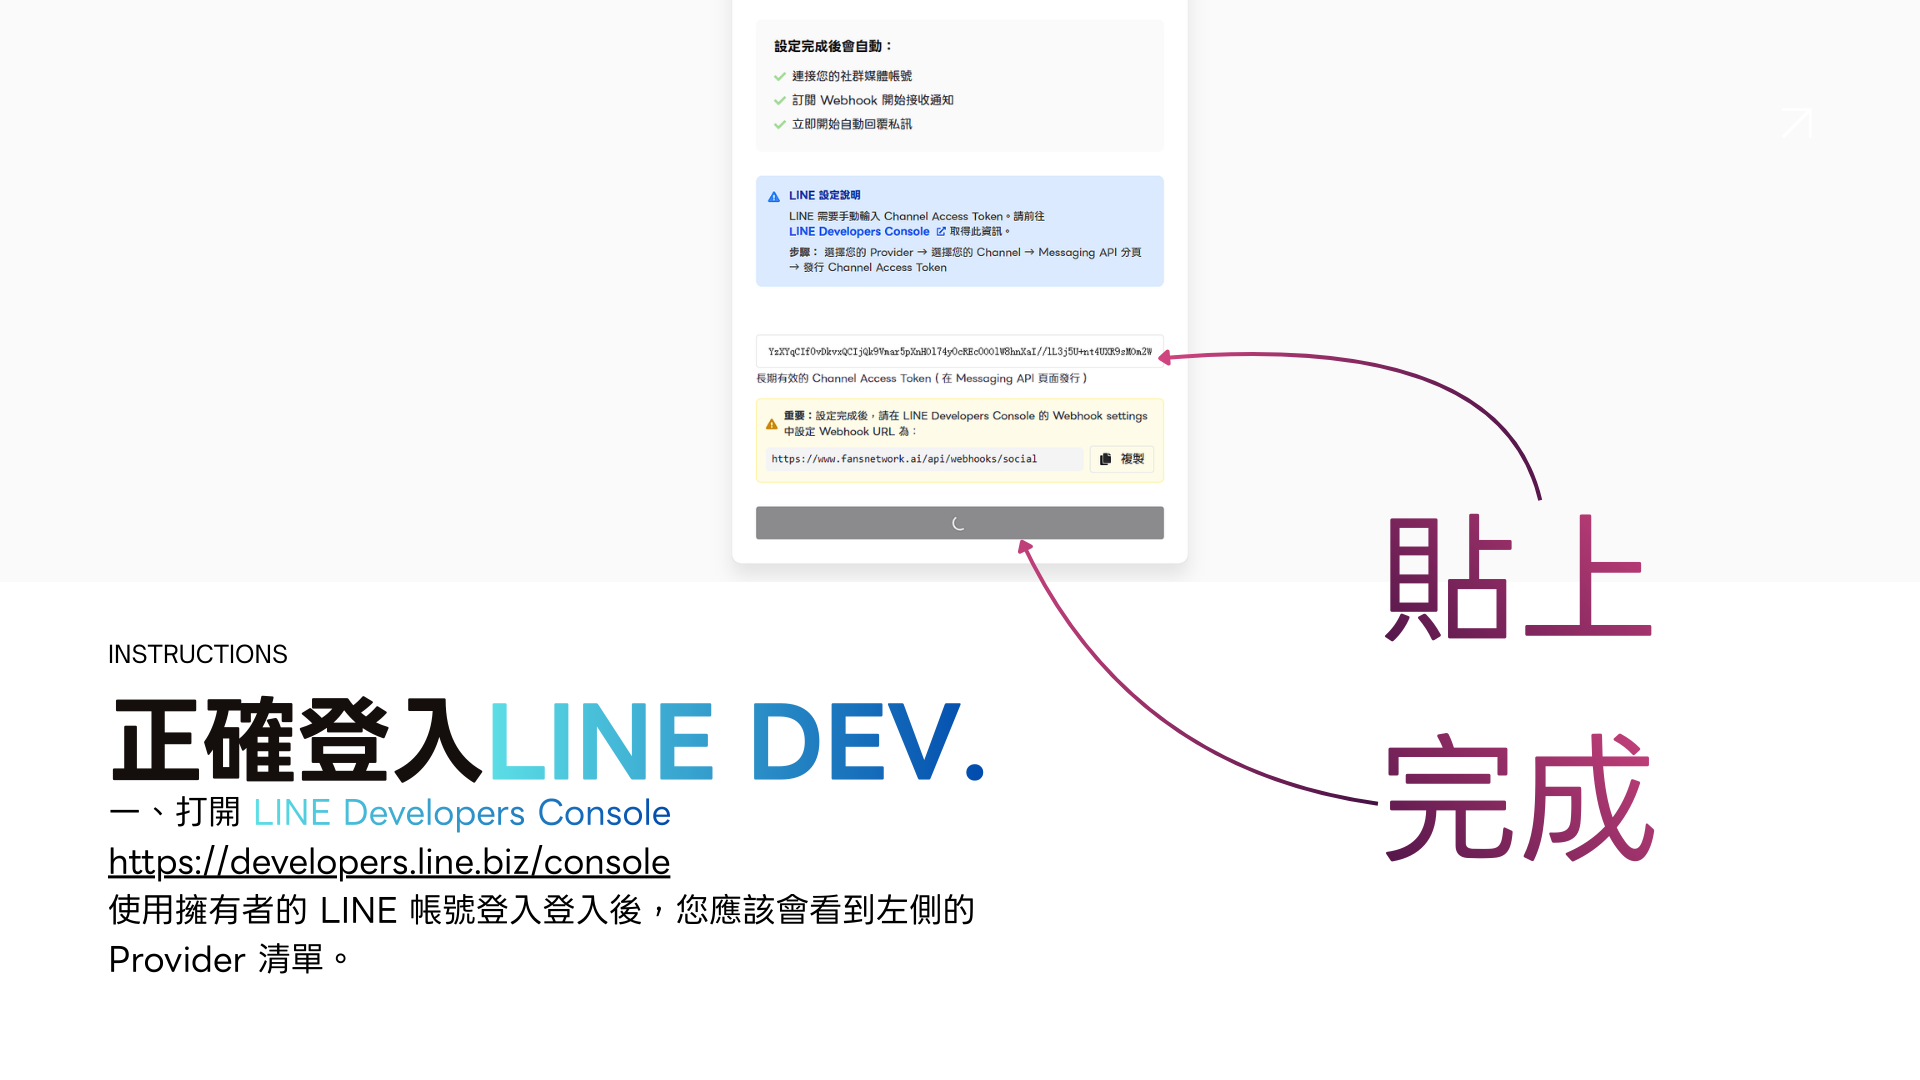The image size is (1920, 1080).
Task: Click the external-link icon after LINE Developers Console
Action: 940,232
